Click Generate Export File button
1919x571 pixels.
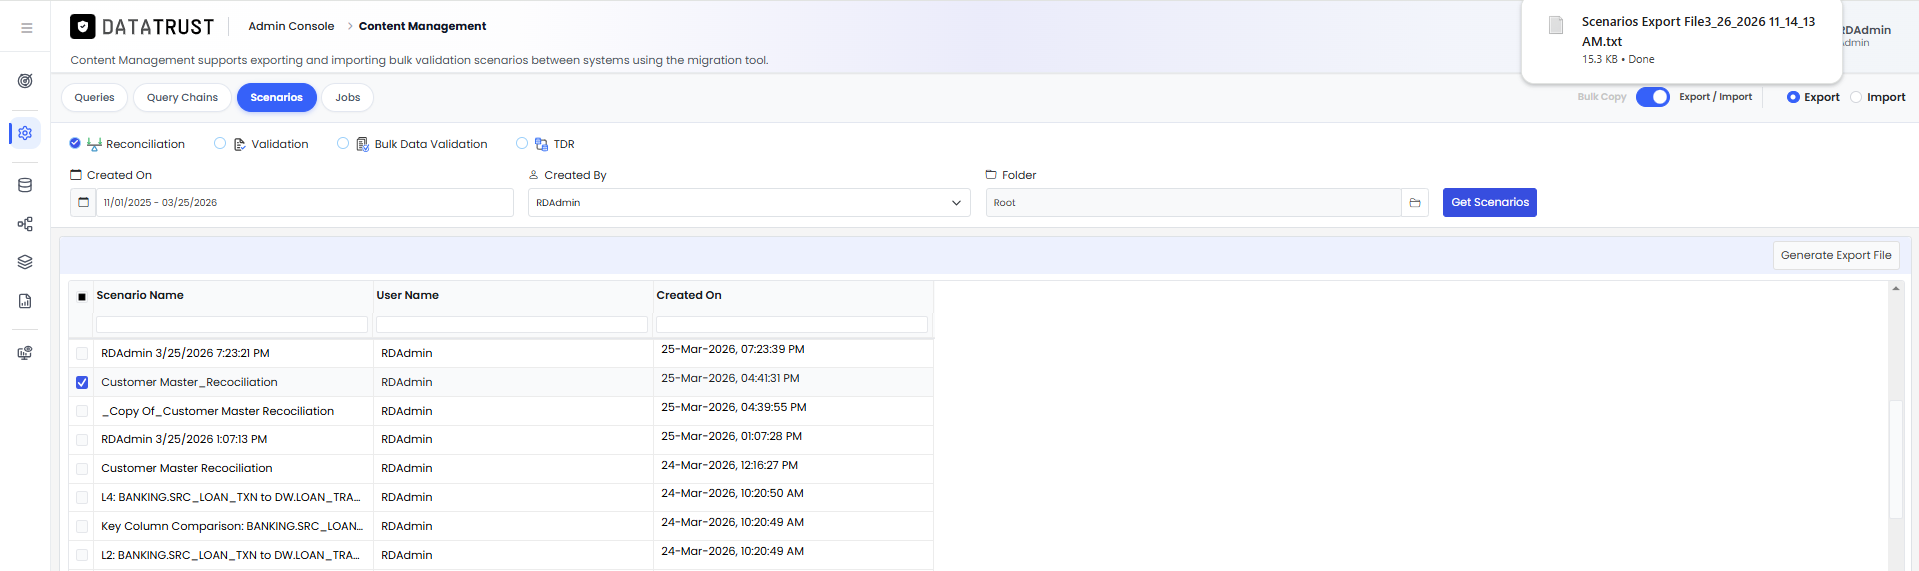(x=1836, y=255)
